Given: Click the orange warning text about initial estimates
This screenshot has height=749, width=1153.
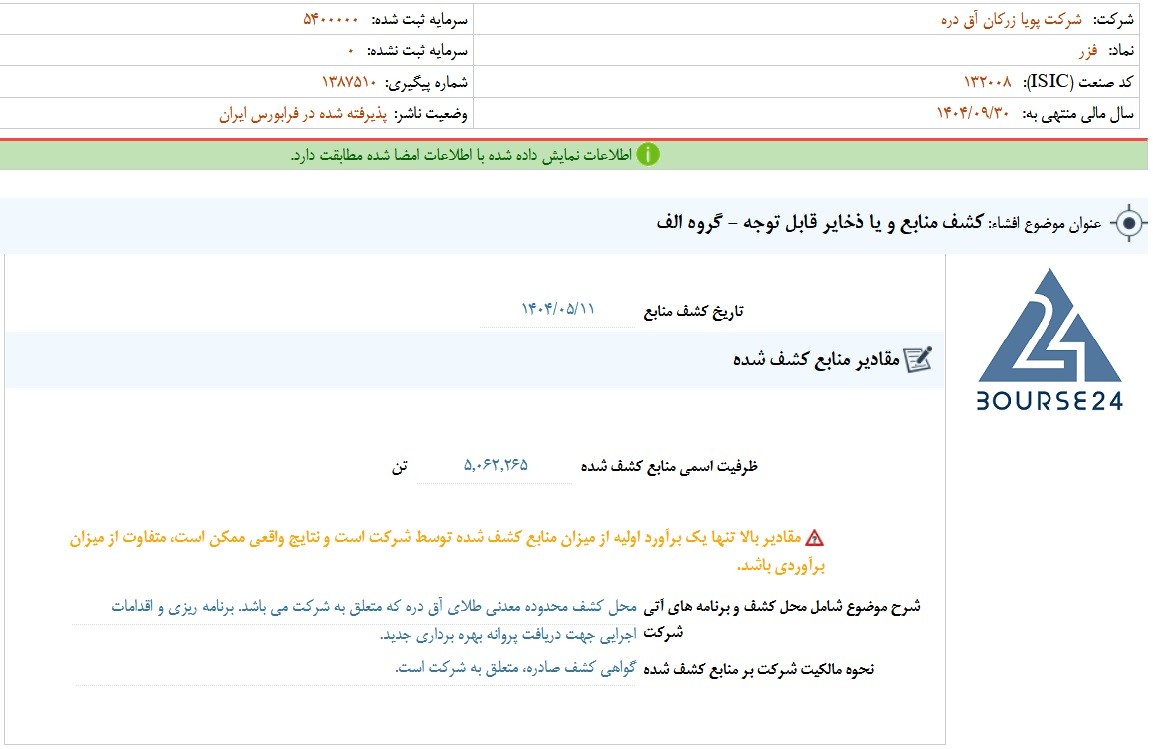Looking at the screenshot, I should click(x=447, y=551).
